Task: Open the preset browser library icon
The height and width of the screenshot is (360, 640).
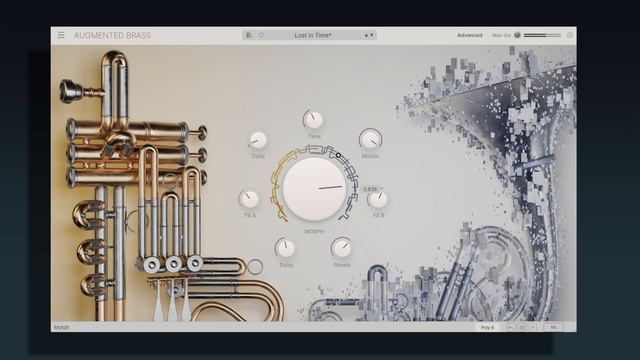Action: click(x=249, y=35)
